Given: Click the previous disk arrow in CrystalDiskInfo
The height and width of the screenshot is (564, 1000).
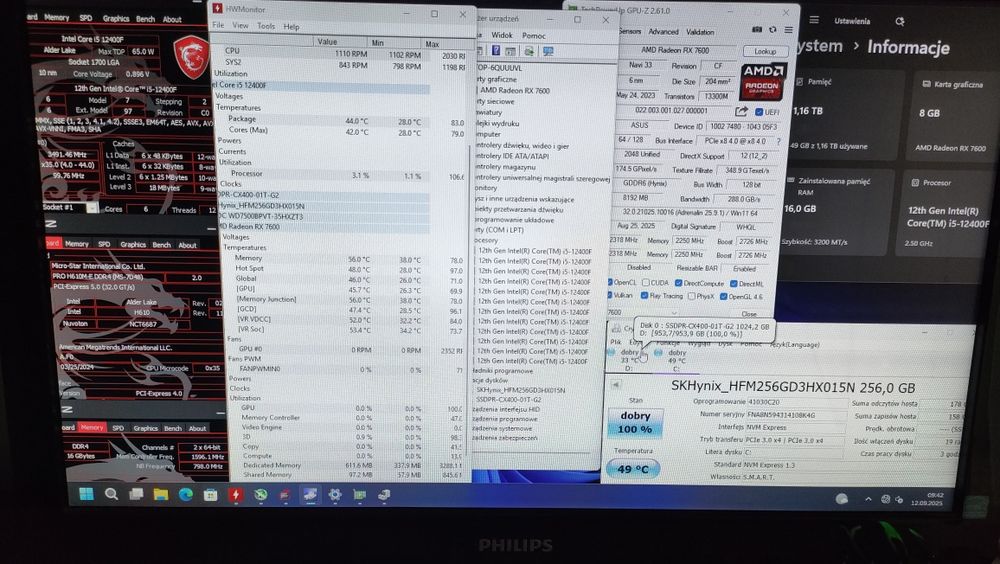Looking at the screenshot, I should click(615, 384).
